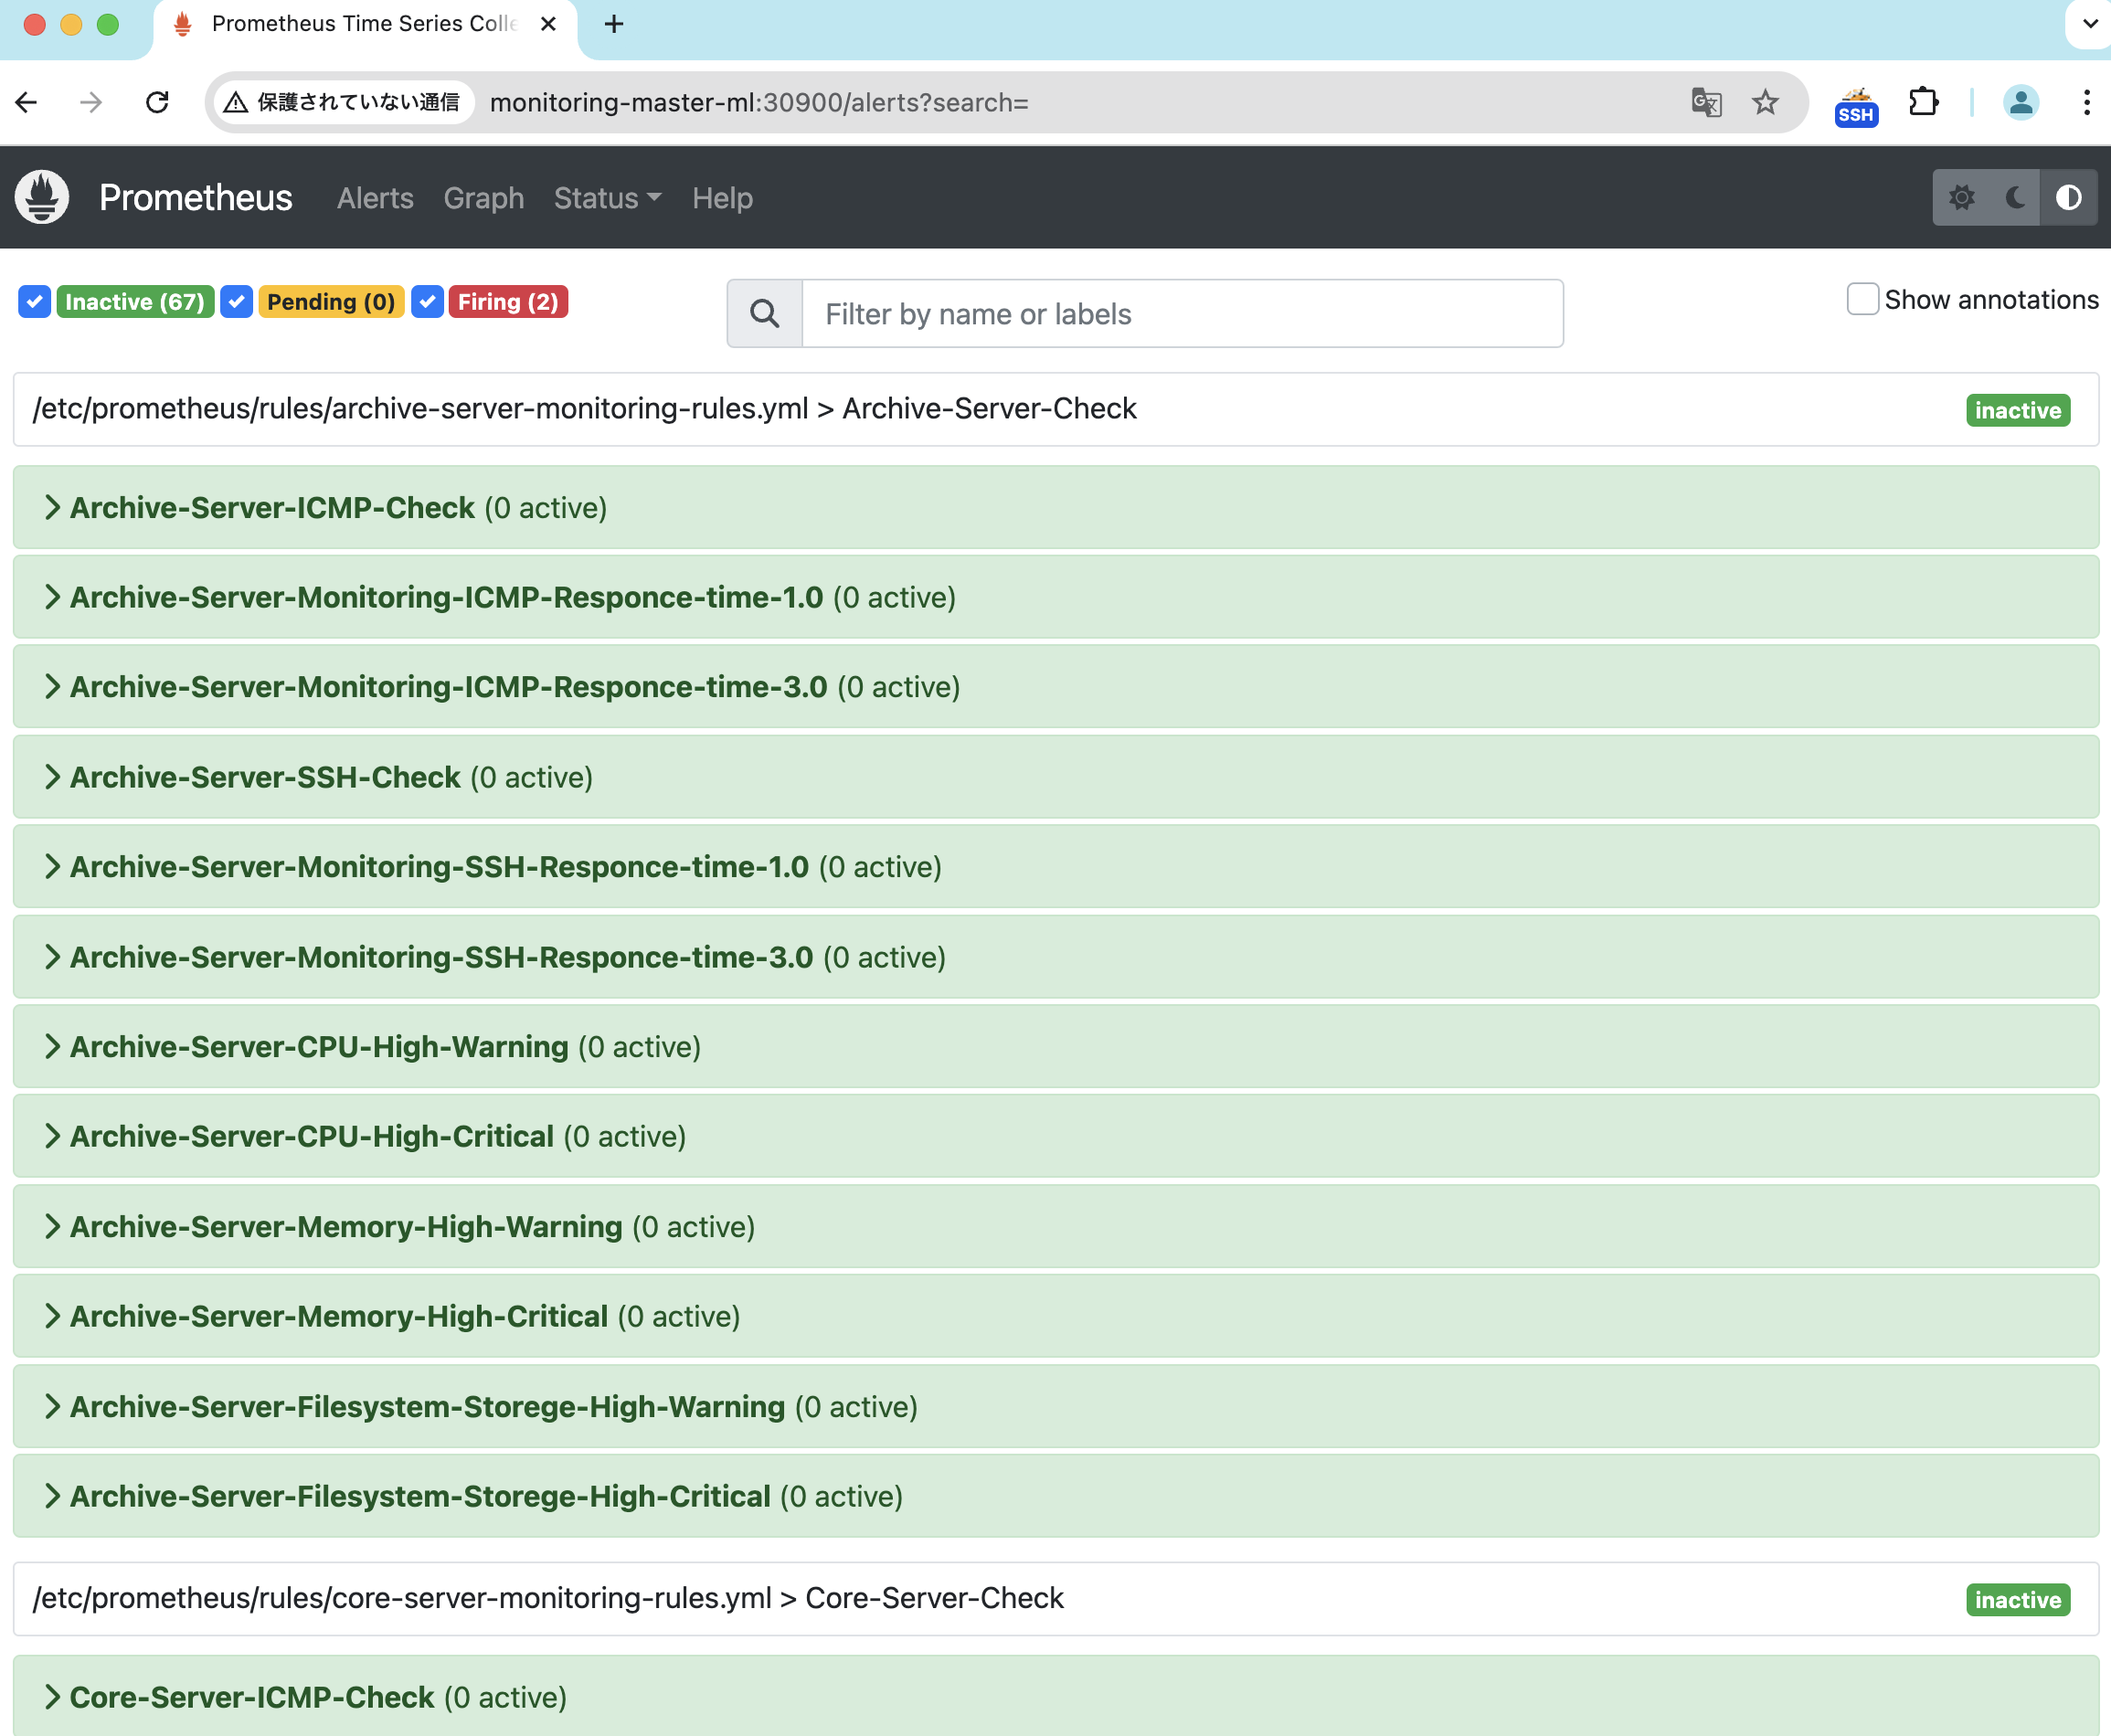
Task: Enable Show annotations checkbox
Action: click(x=1862, y=299)
